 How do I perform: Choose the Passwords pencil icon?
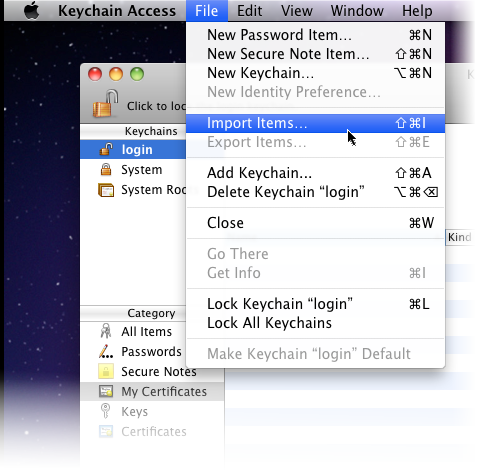click(106, 351)
